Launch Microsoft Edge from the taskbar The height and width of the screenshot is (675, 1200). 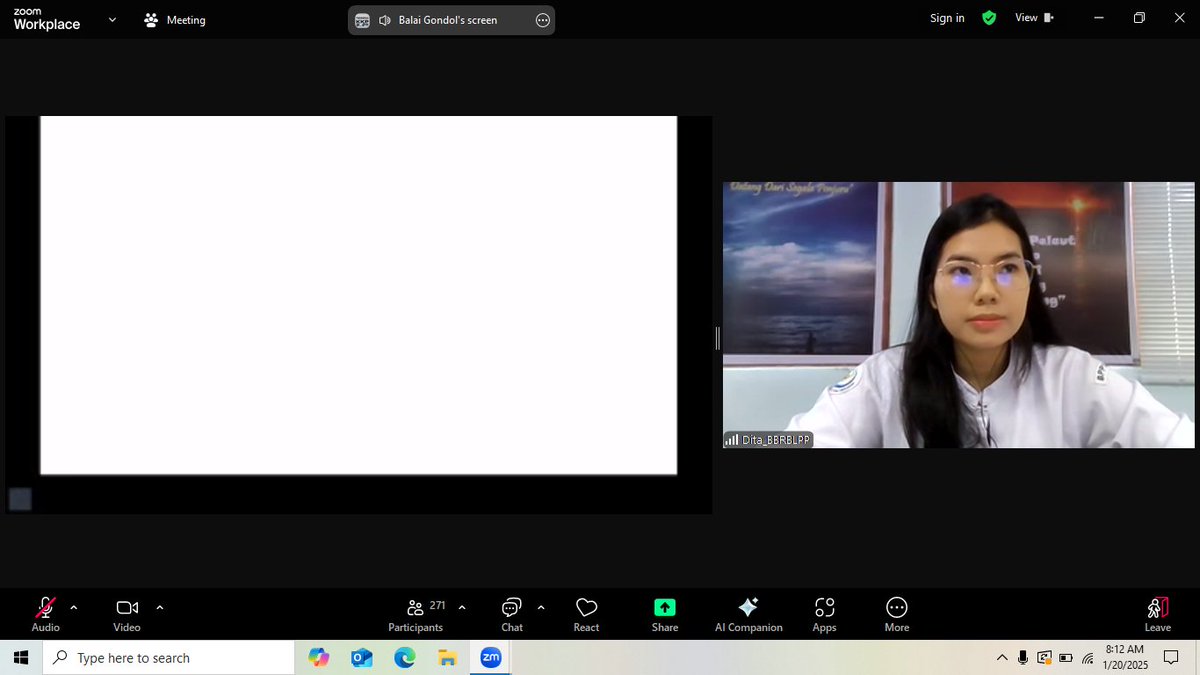coord(405,658)
